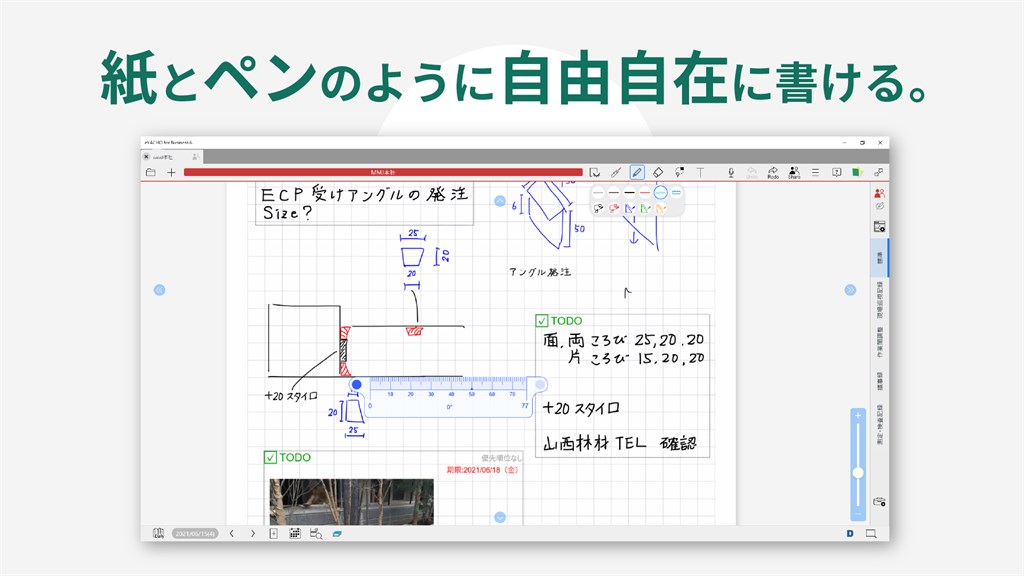Screen dimensions: 1024x576
Task: Click the link icon in right sidebar
Action: click(880, 206)
